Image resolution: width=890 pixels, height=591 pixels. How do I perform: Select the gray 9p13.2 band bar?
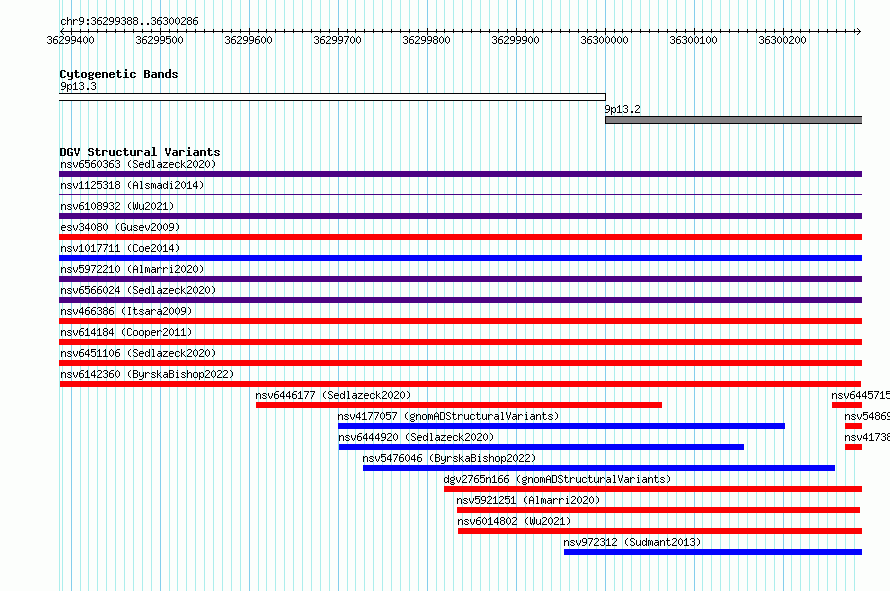coord(733,120)
